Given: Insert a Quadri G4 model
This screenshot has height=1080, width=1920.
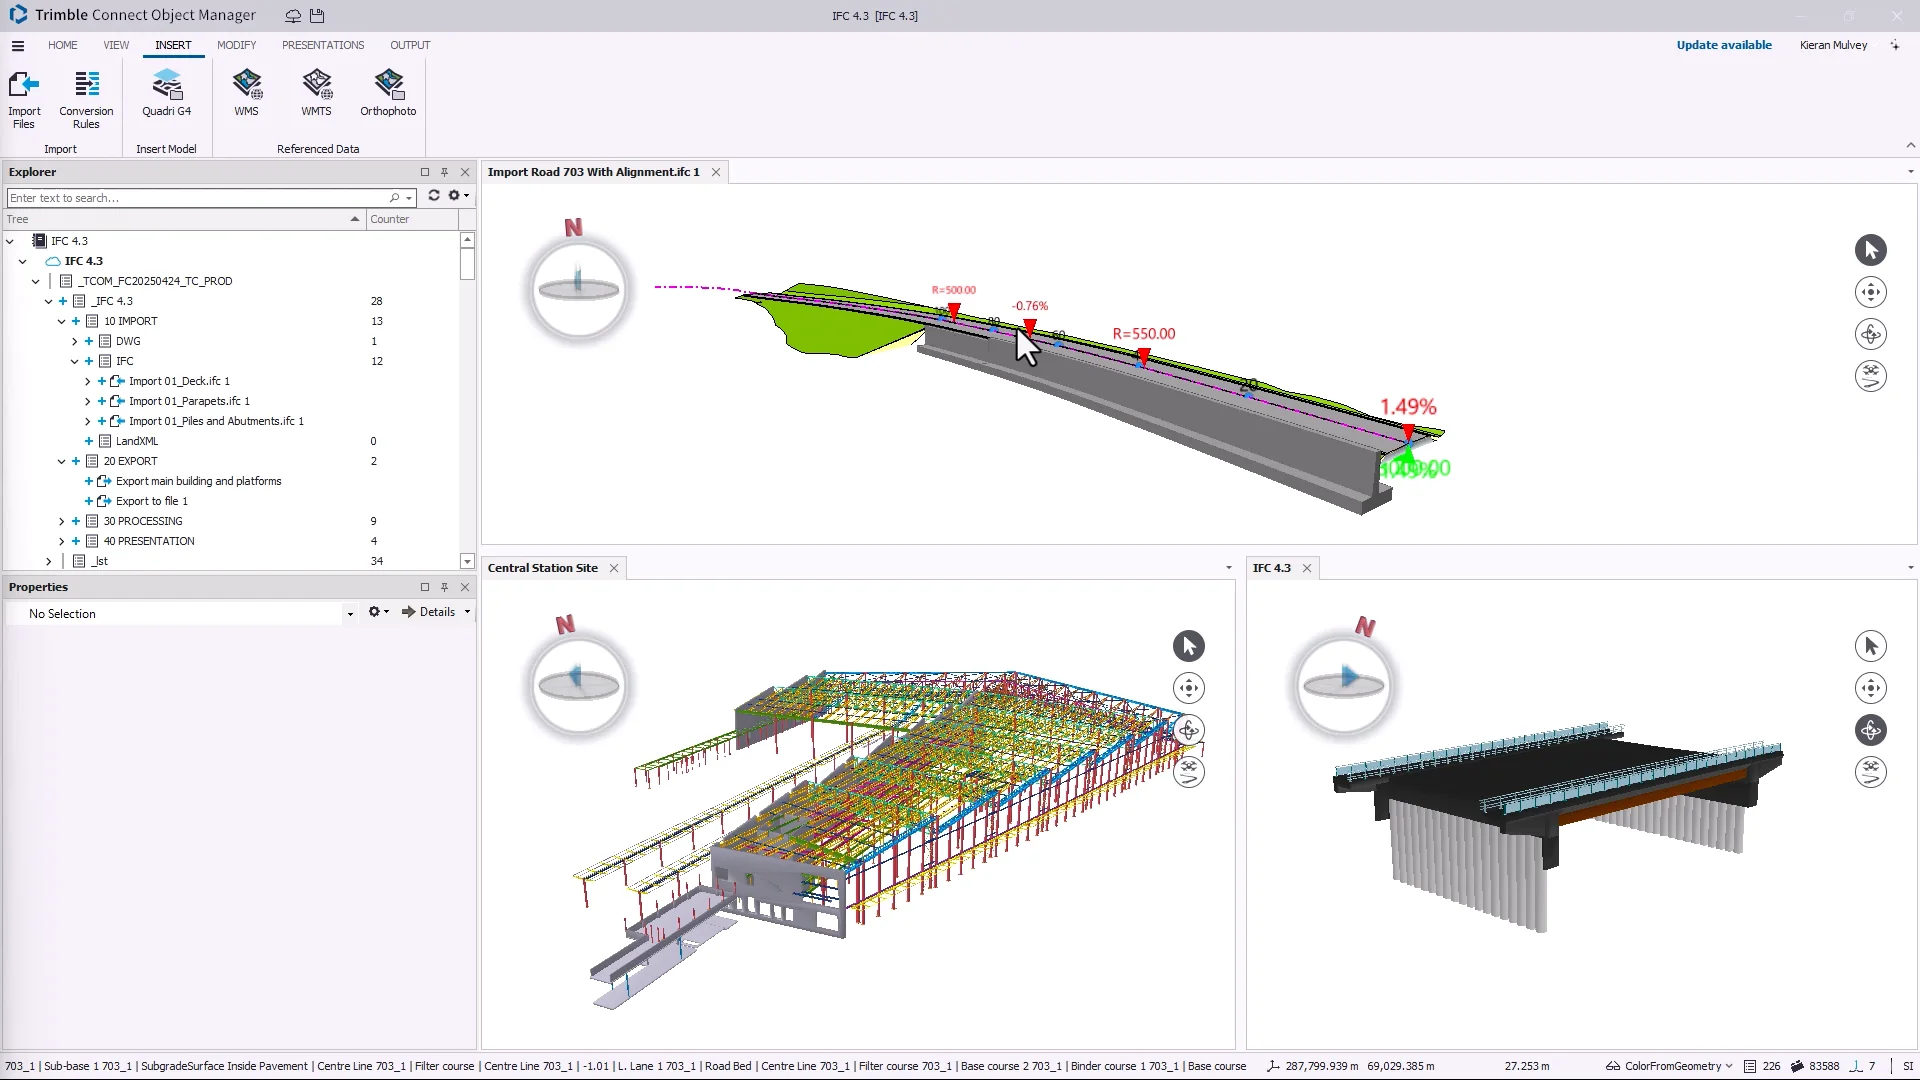Looking at the screenshot, I should coord(166,86).
